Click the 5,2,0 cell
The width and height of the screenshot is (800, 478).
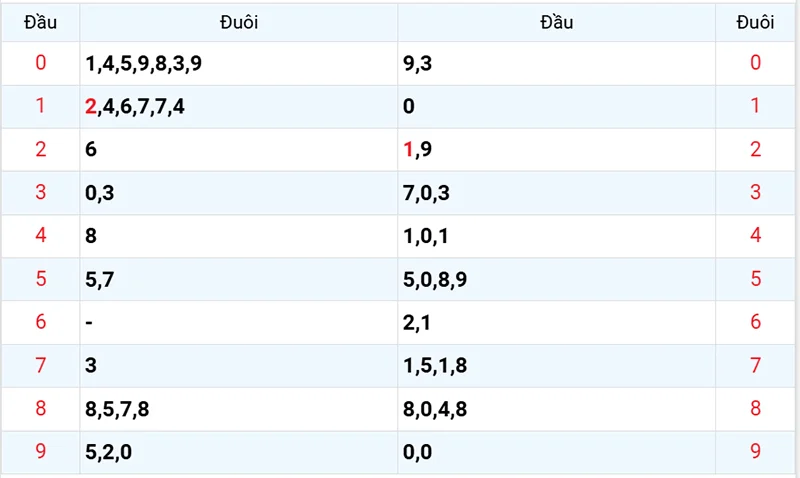pyautogui.click(x=108, y=453)
